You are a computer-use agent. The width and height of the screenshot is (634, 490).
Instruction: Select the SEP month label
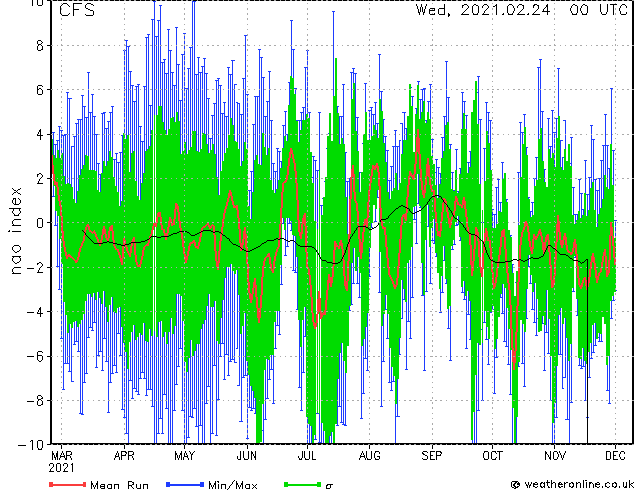click(x=432, y=456)
